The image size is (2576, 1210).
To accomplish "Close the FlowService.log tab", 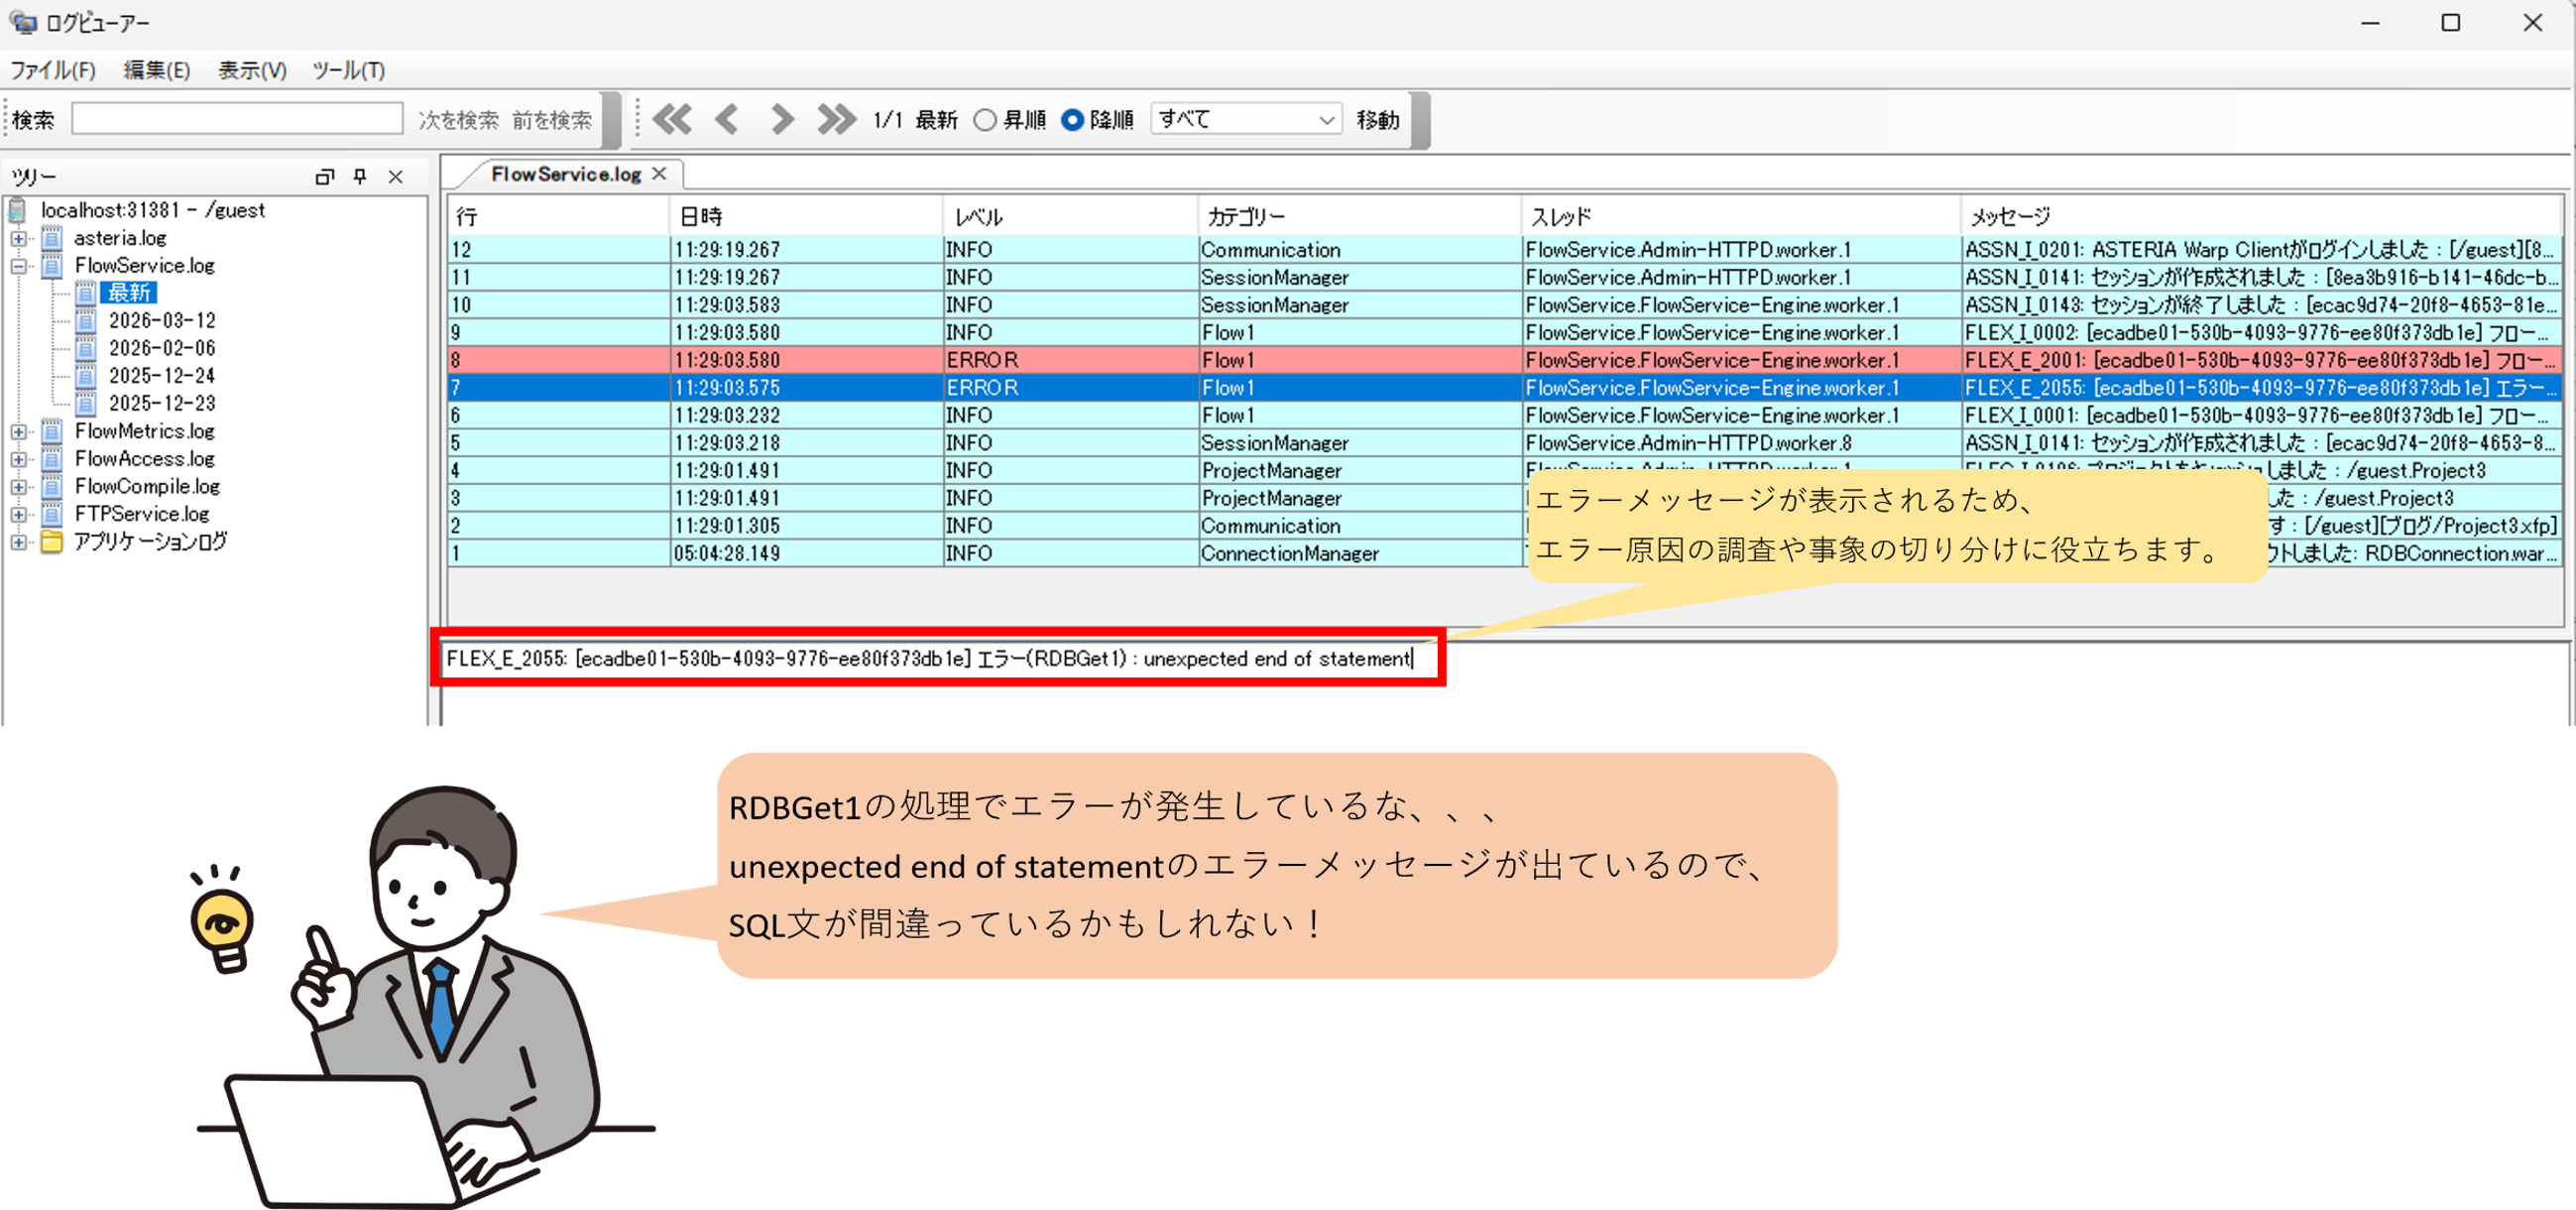I will pyautogui.click(x=659, y=174).
